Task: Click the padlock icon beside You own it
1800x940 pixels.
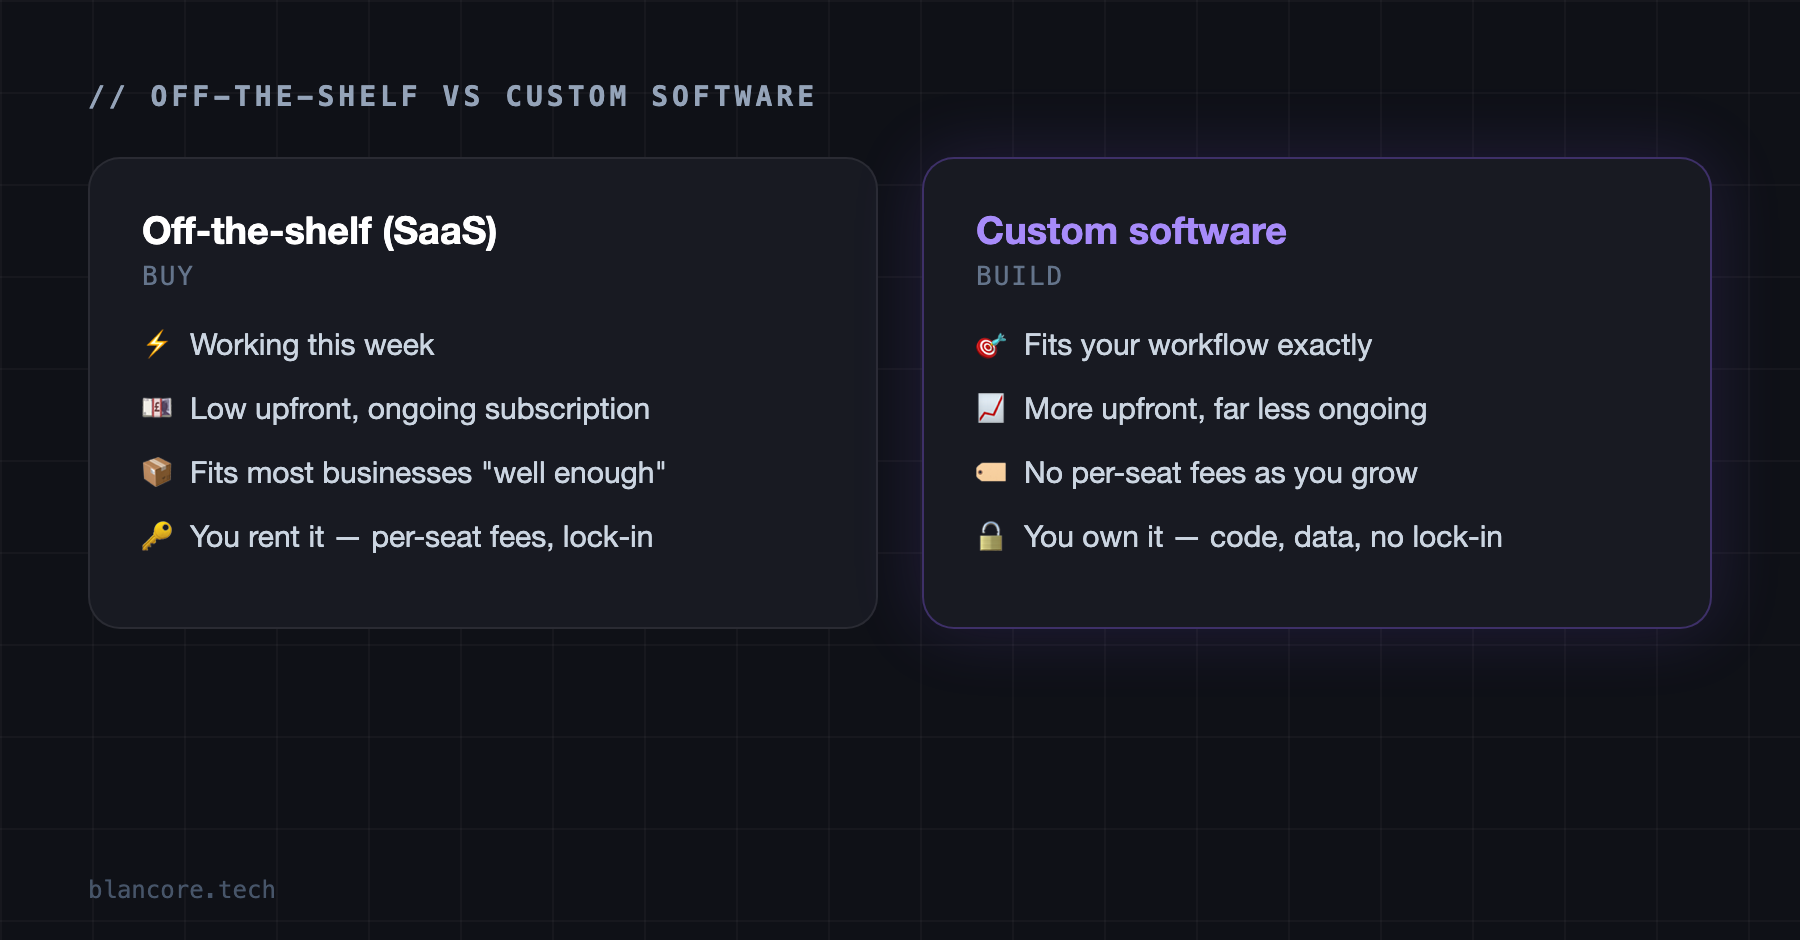Action: (x=991, y=536)
